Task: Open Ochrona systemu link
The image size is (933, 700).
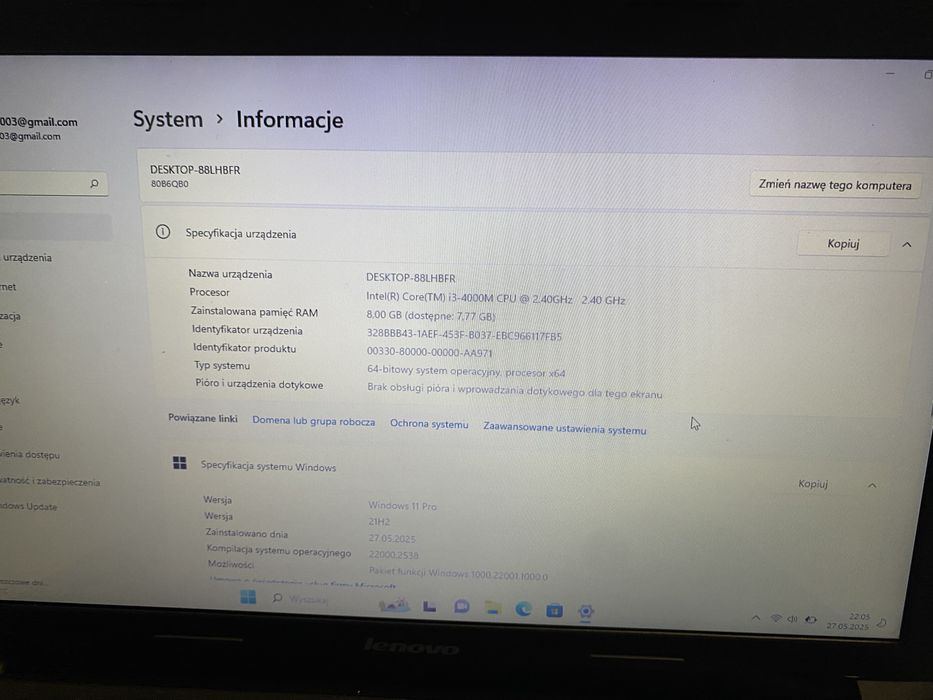Action: (429, 424)
